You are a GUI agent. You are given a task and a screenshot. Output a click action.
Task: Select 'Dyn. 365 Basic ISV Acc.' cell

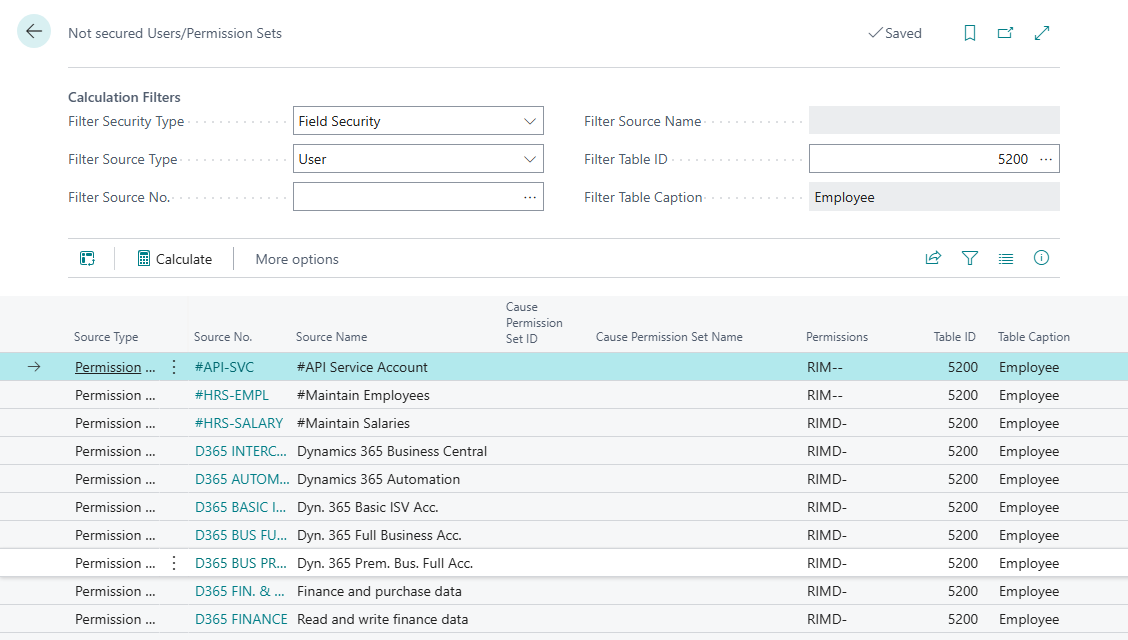click(368, 507)
